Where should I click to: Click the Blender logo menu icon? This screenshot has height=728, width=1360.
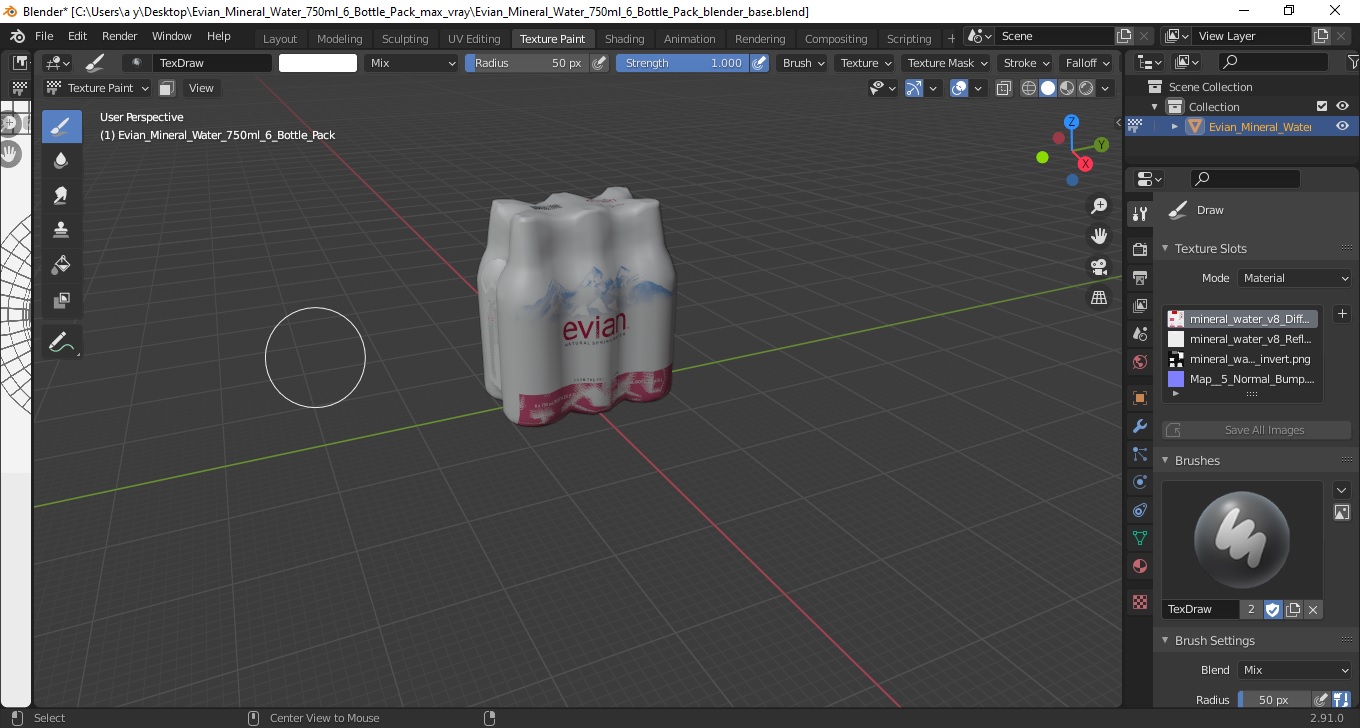pyautogui.click(x=17, y=36)
